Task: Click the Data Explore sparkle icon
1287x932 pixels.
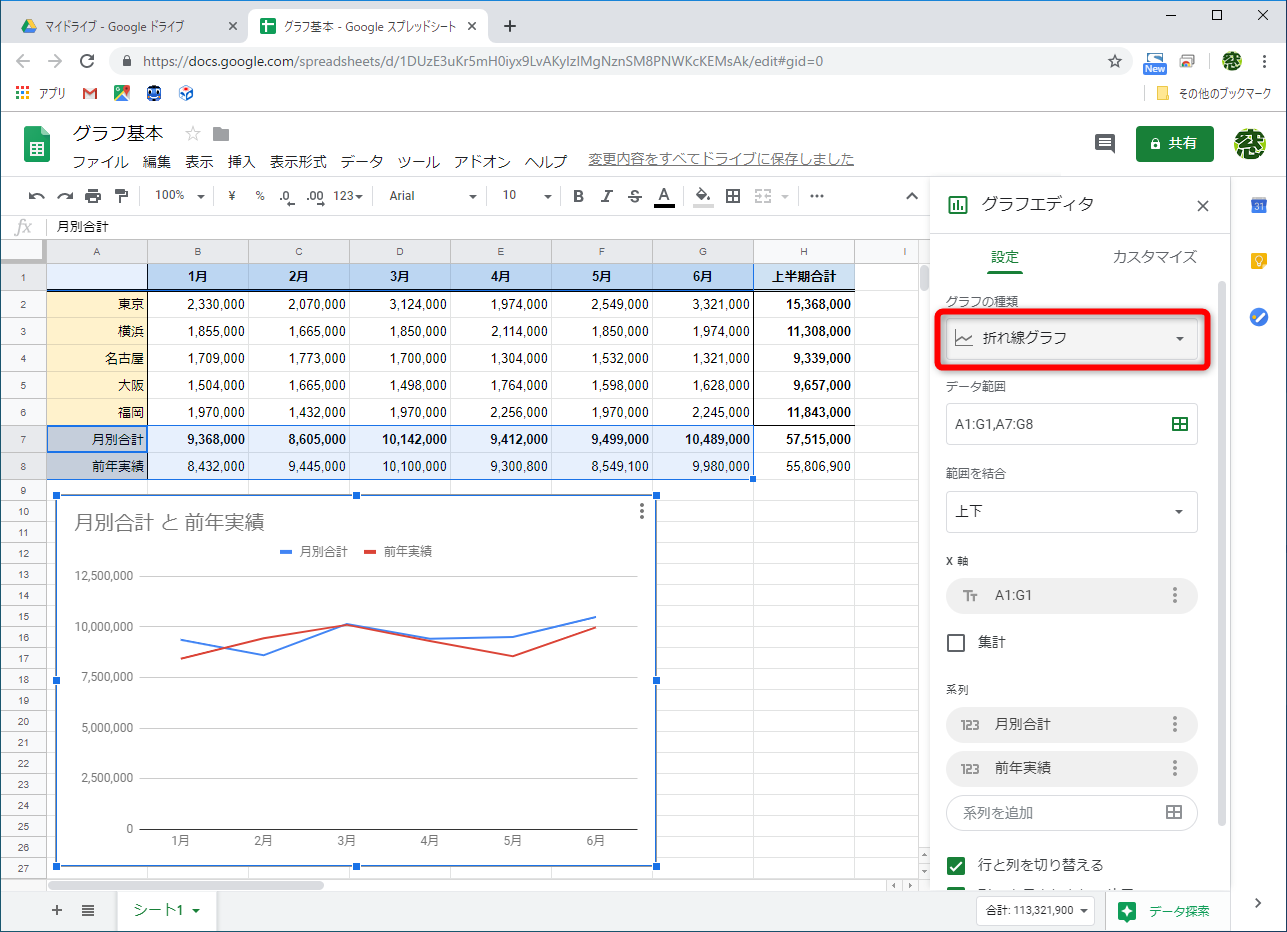Action: pos(1128,911)
